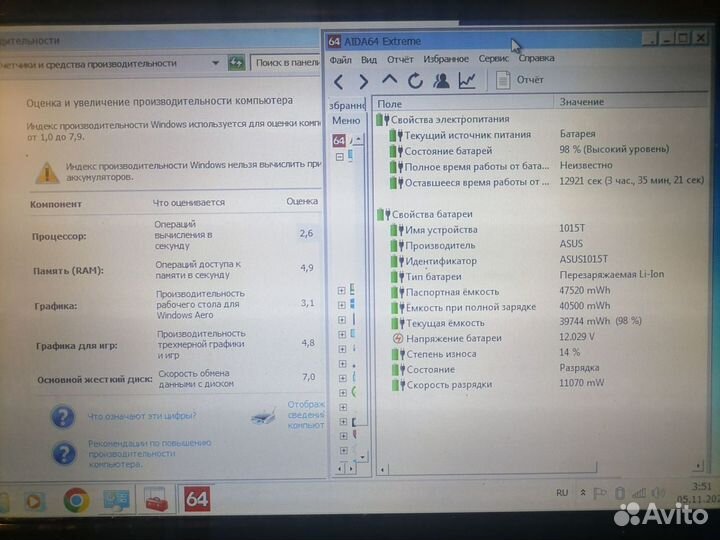Click left arrow of details horizontal scrollbar
720x540 pixels.
click(382, 470)
